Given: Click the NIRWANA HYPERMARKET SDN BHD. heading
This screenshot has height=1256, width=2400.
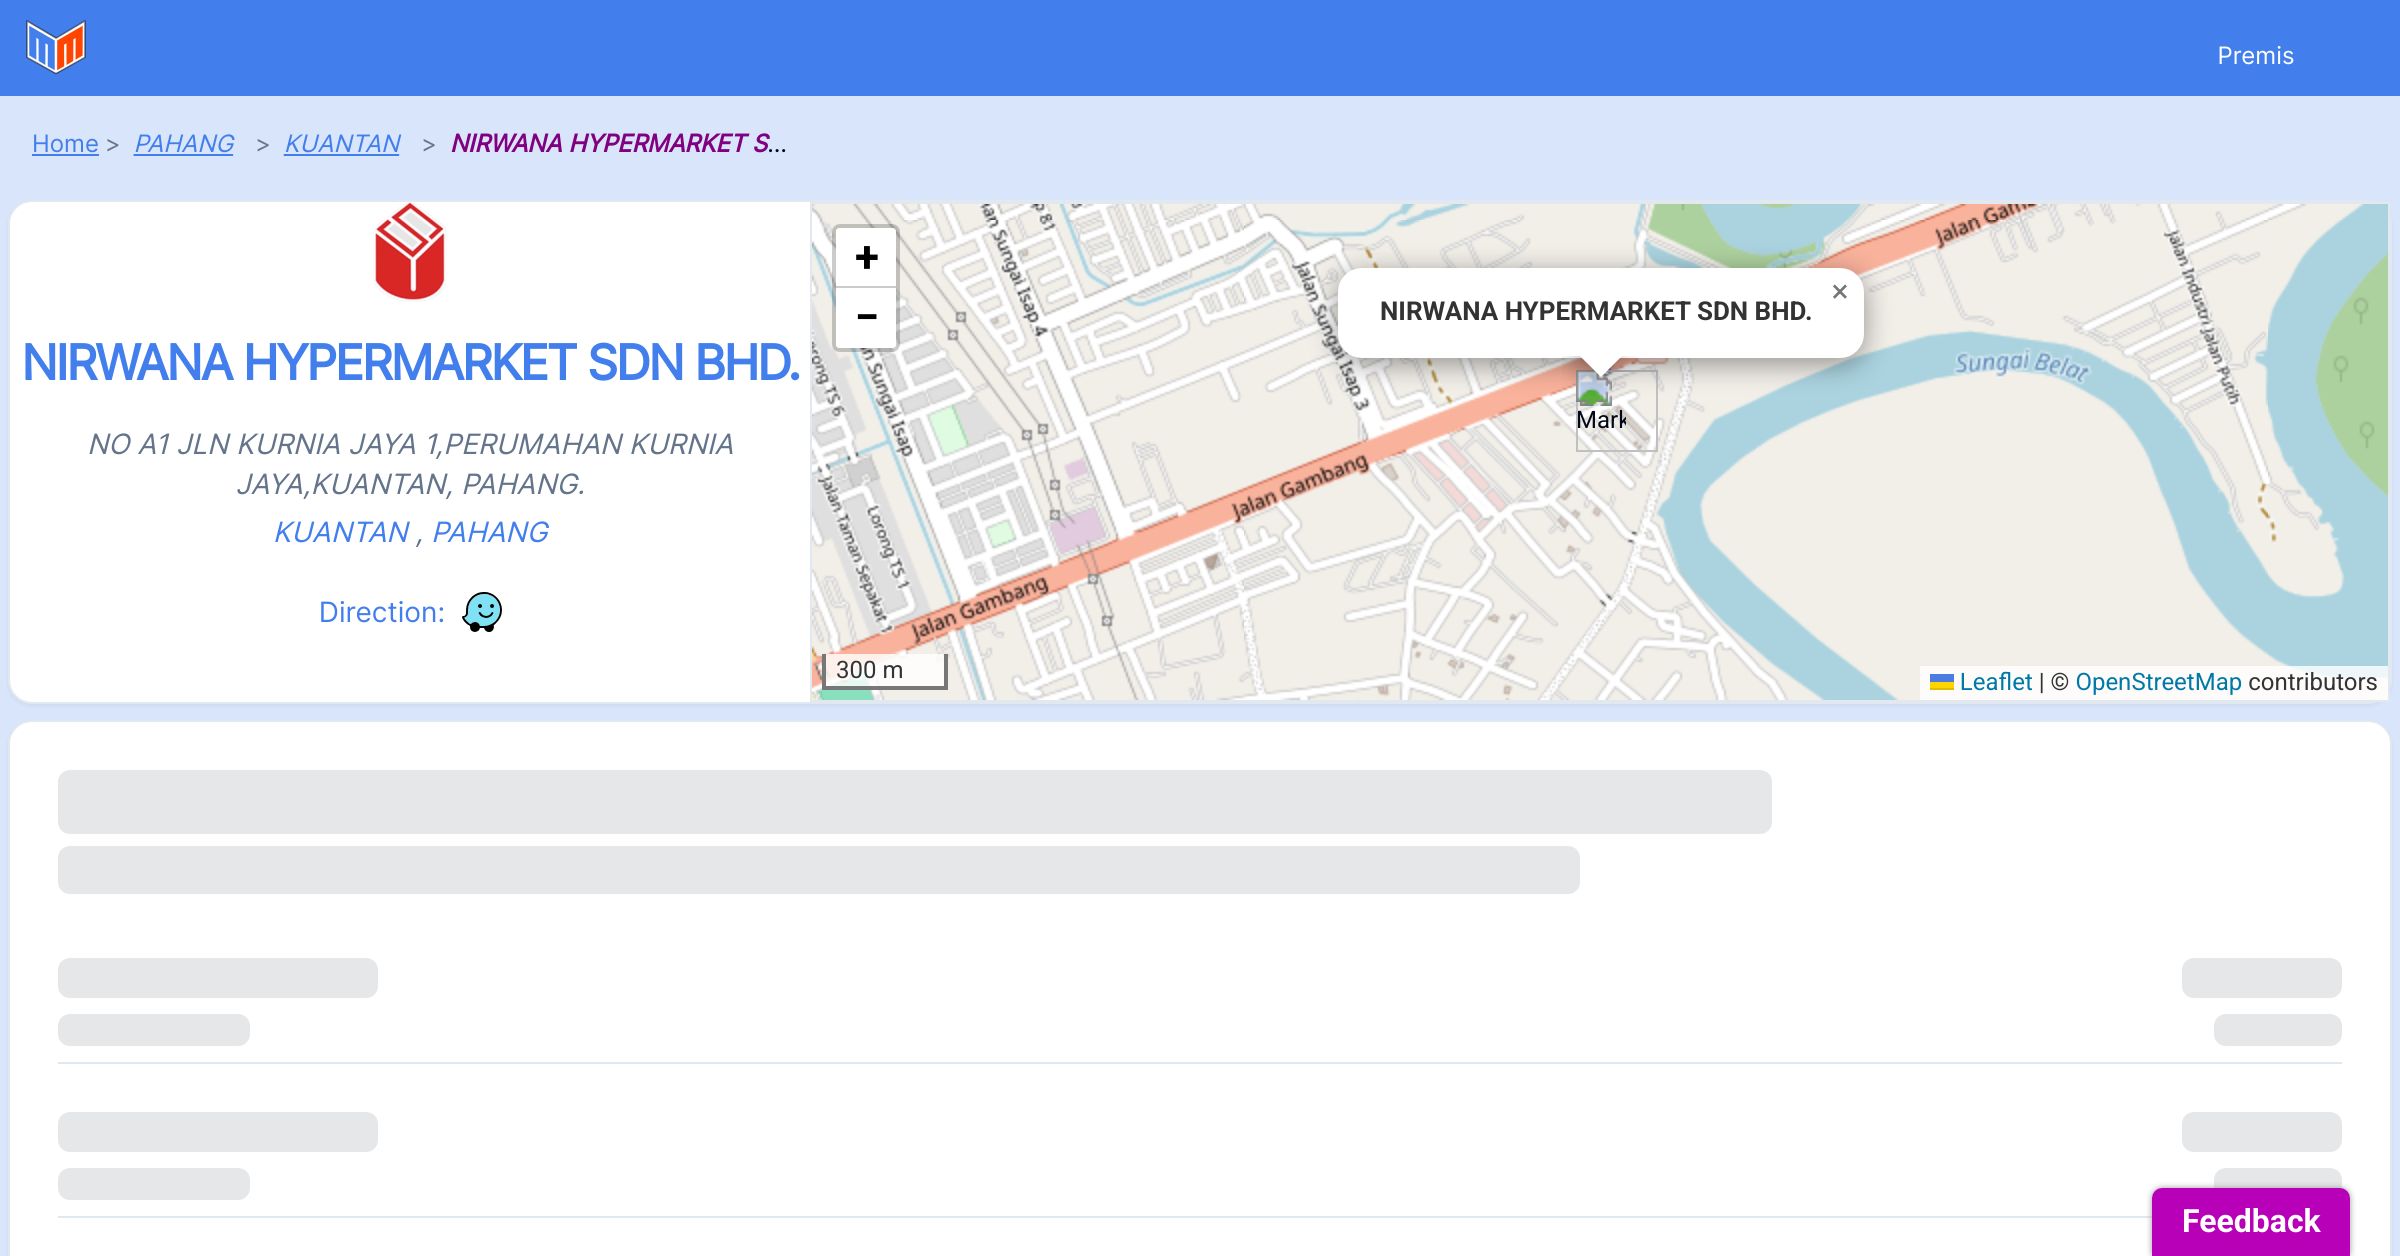Looking at the screenshot, I should pyautogui.click(x=411, y=362).
